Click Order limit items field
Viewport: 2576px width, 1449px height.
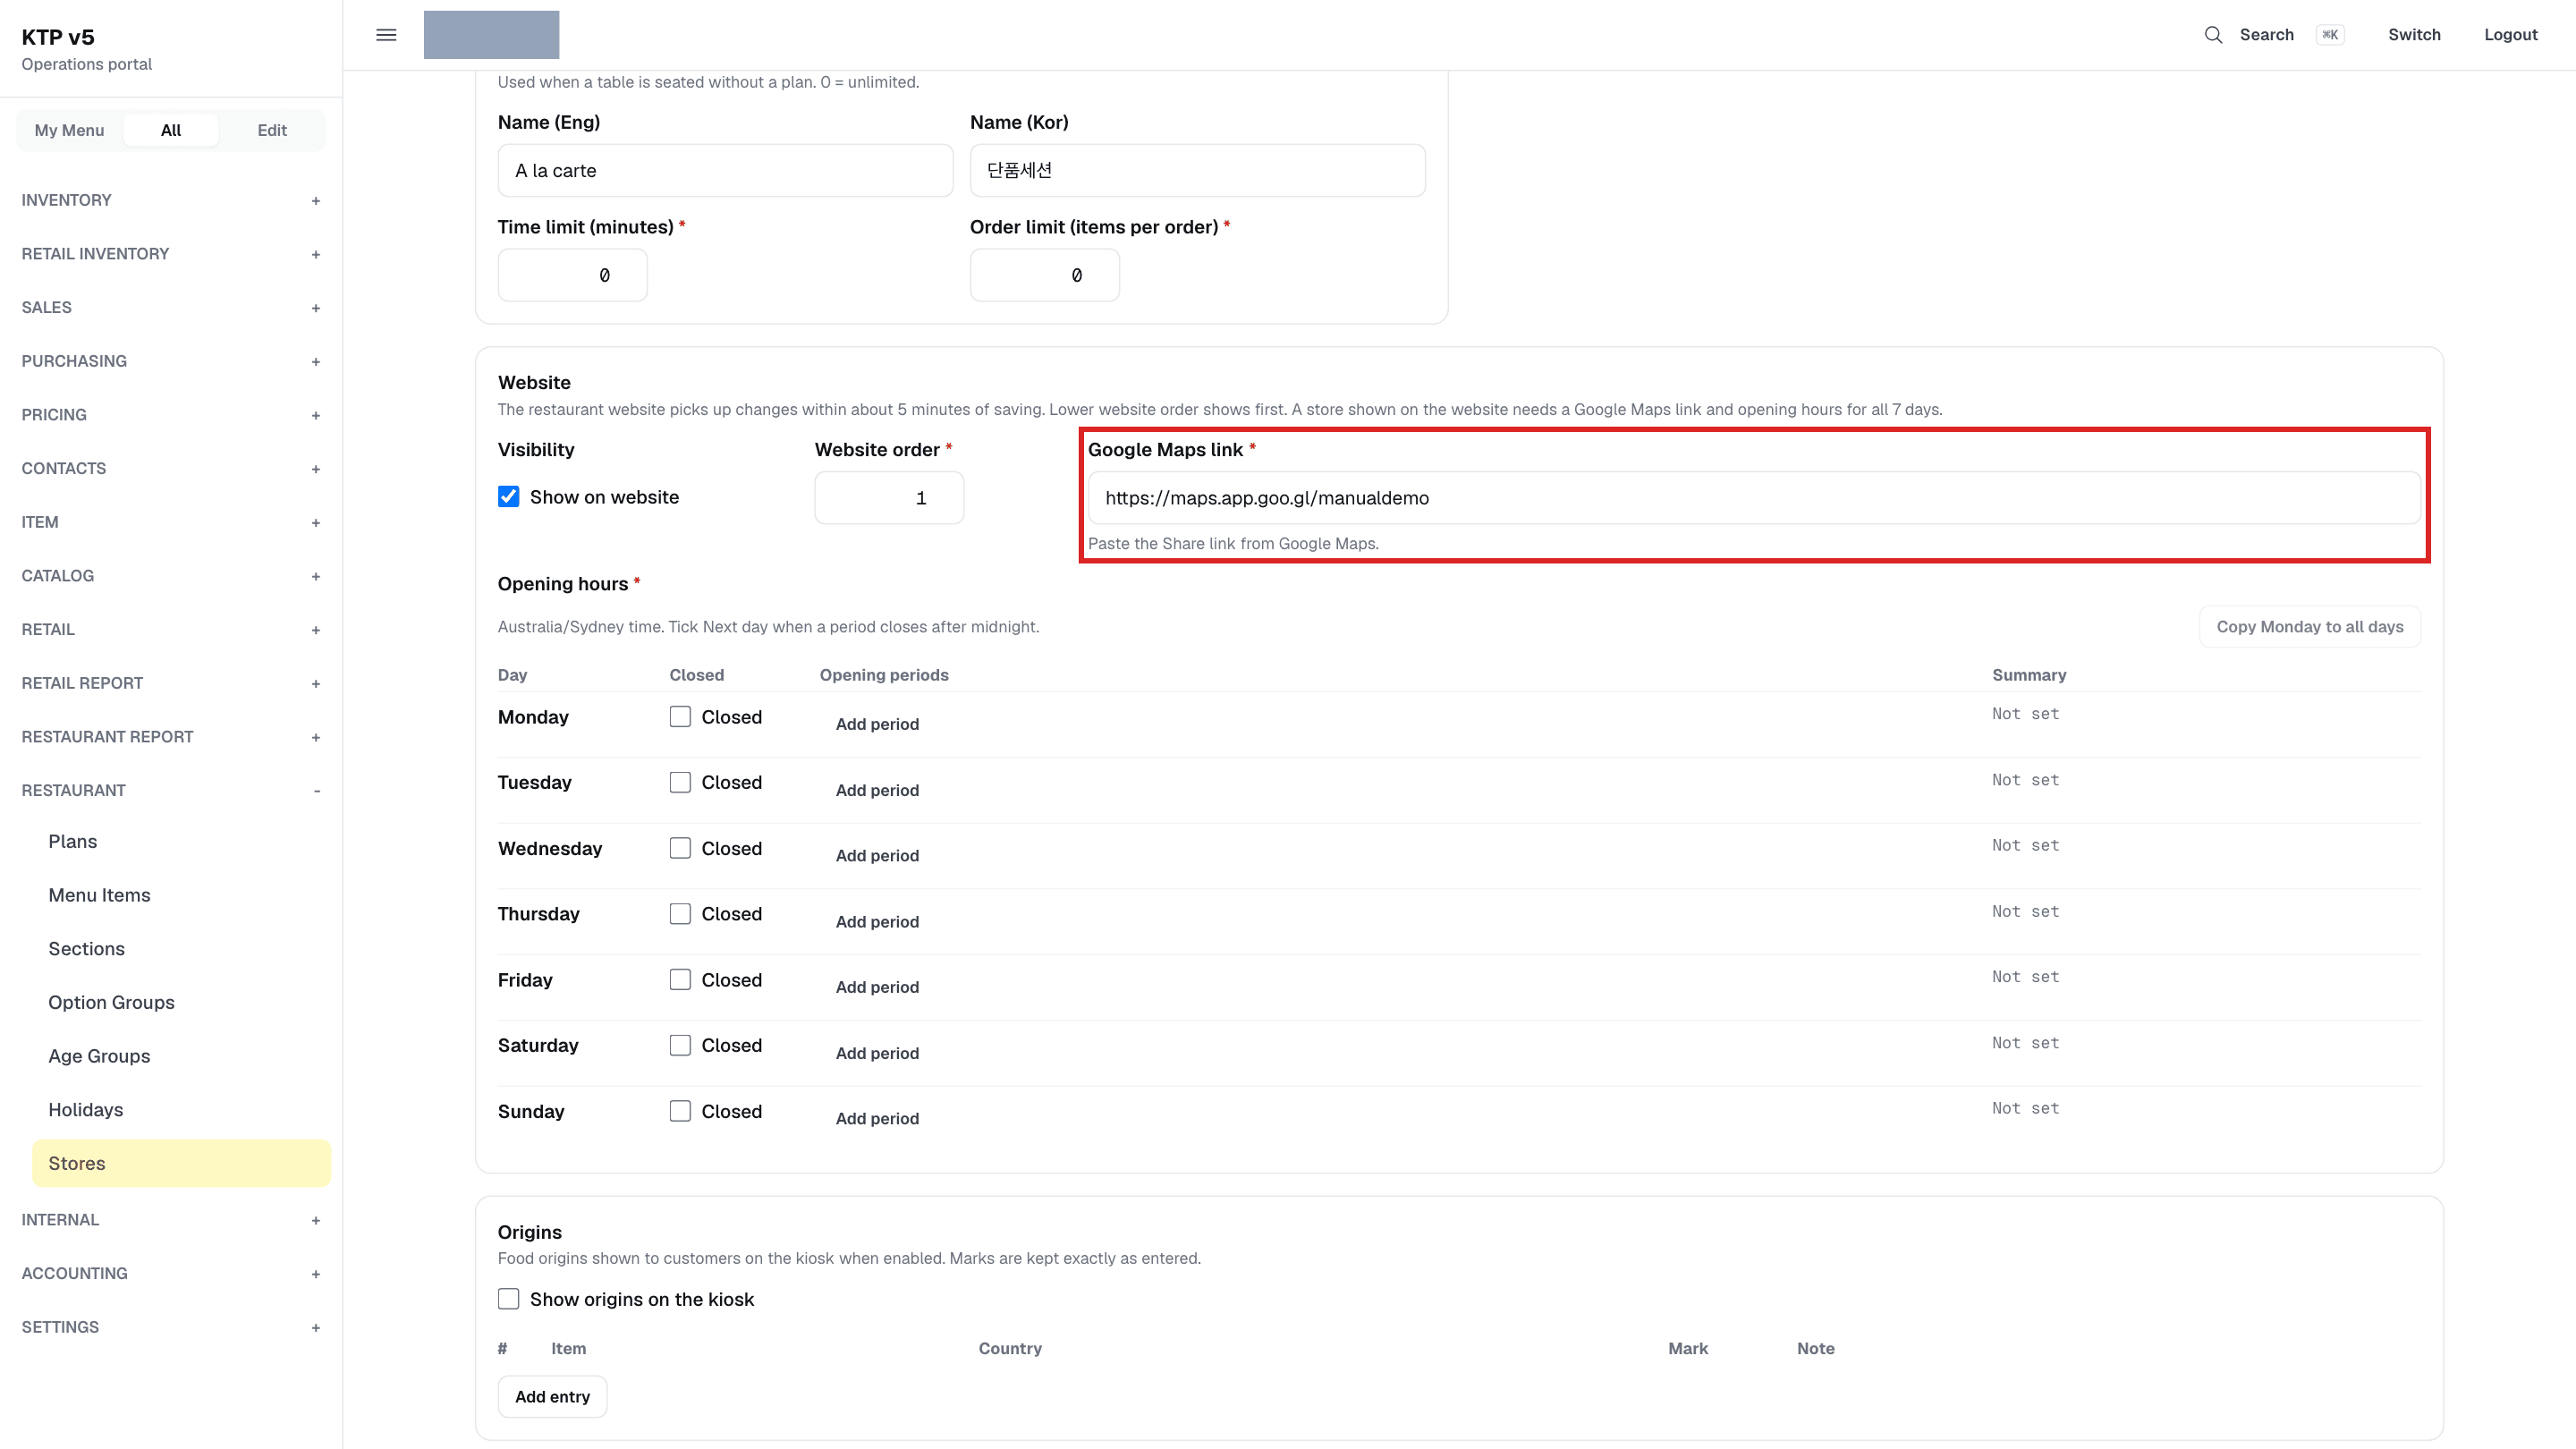pyautogui.click(x=1044, y=275)
